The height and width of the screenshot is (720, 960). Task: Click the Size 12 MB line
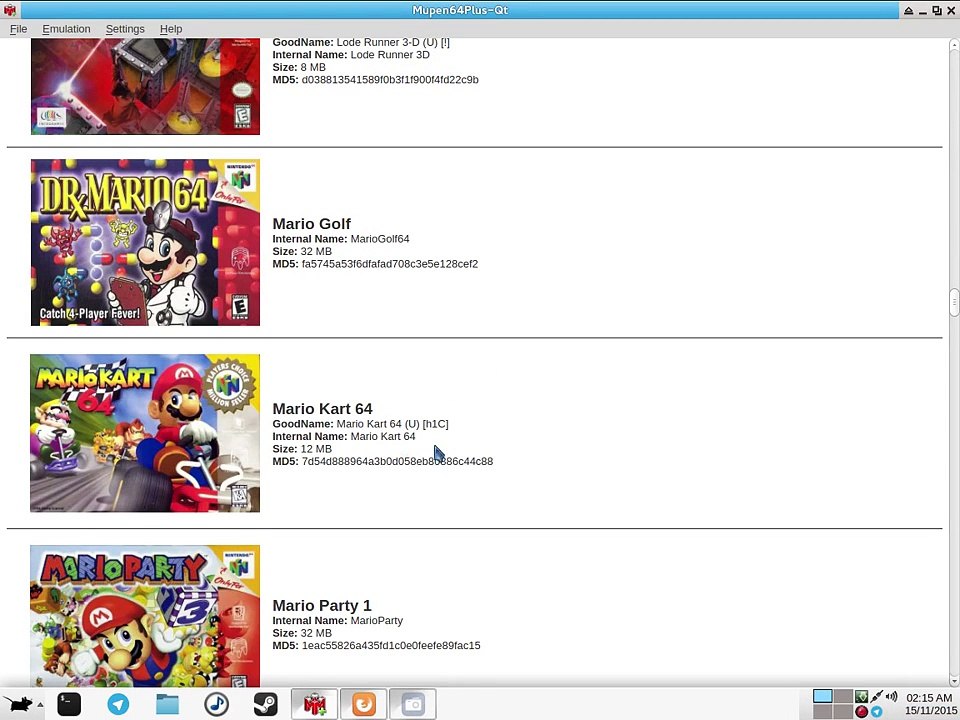(302, 449)
